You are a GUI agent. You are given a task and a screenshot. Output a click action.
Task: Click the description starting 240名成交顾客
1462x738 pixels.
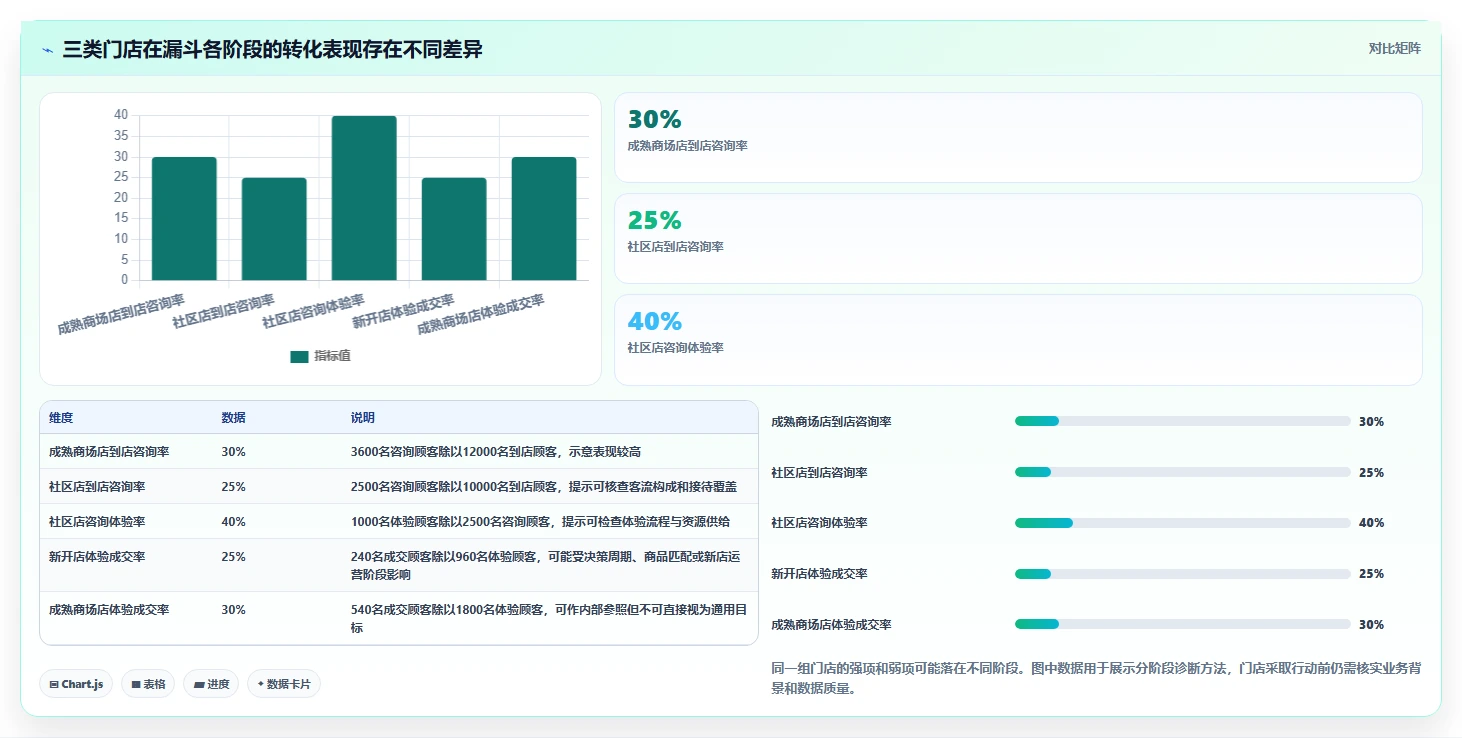pos(548,566)
